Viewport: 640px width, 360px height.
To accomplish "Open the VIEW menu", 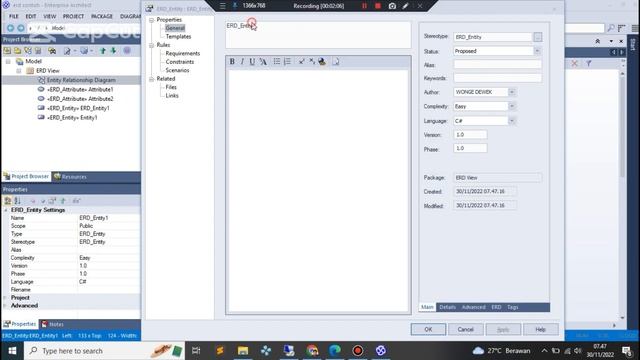I will (x=49, y=16).
